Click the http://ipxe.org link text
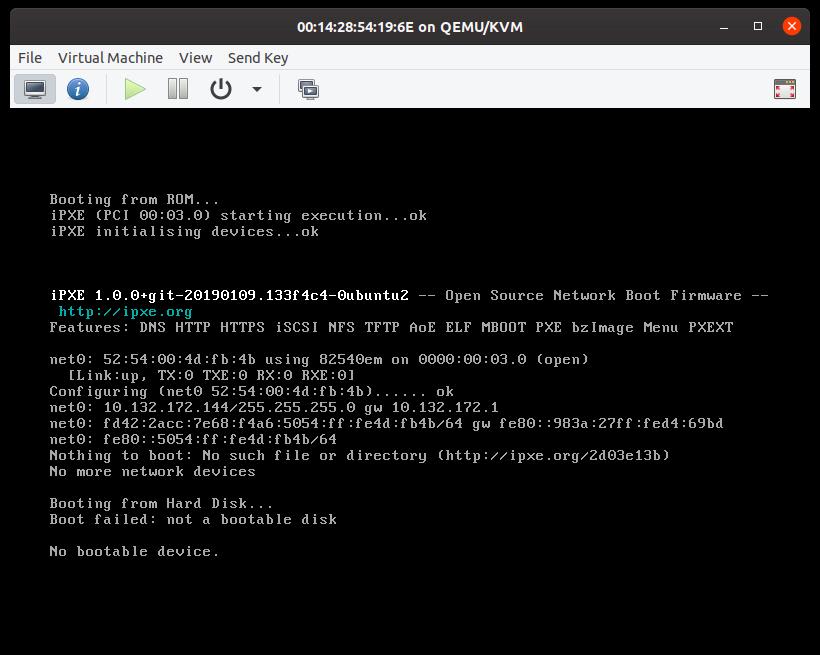This screenshot has height=655, width=820. 126,311
